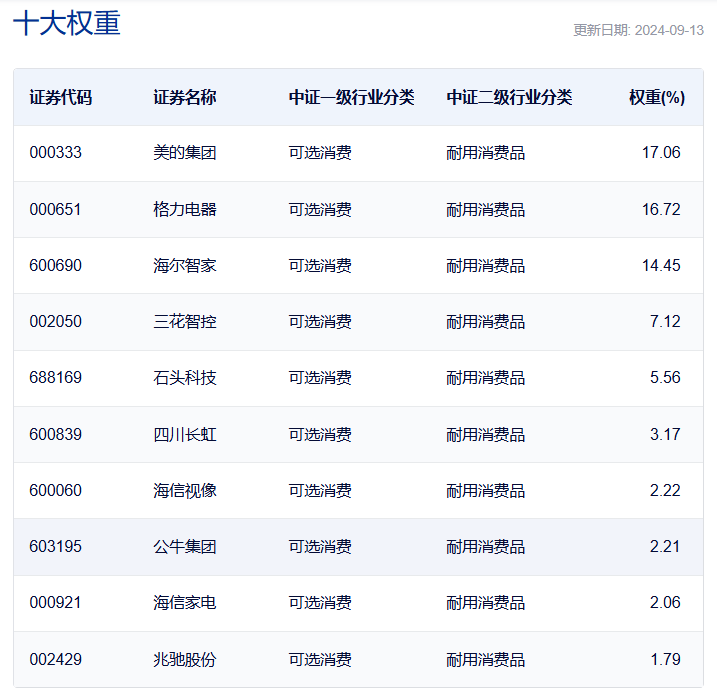Select security code 600060
This screenshot has width=717, height=700.
tap(55, 490)
